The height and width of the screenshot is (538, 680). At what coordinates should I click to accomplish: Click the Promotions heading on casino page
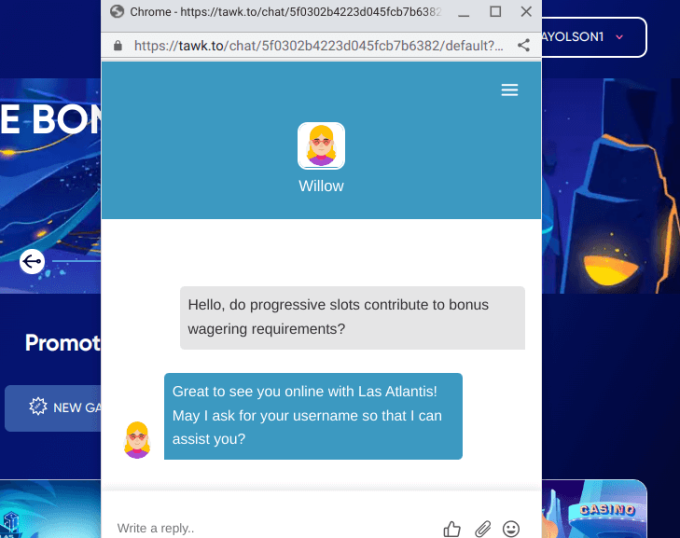pyautogui.click(x=63, y=343)
